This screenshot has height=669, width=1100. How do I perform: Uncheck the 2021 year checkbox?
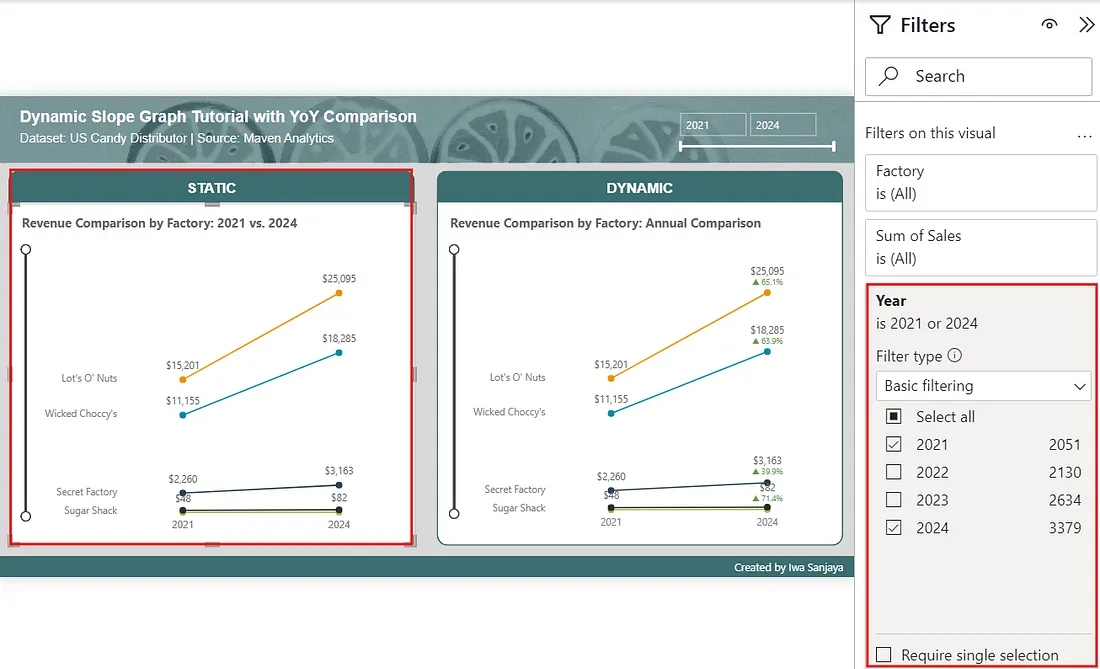pos(893,444)
